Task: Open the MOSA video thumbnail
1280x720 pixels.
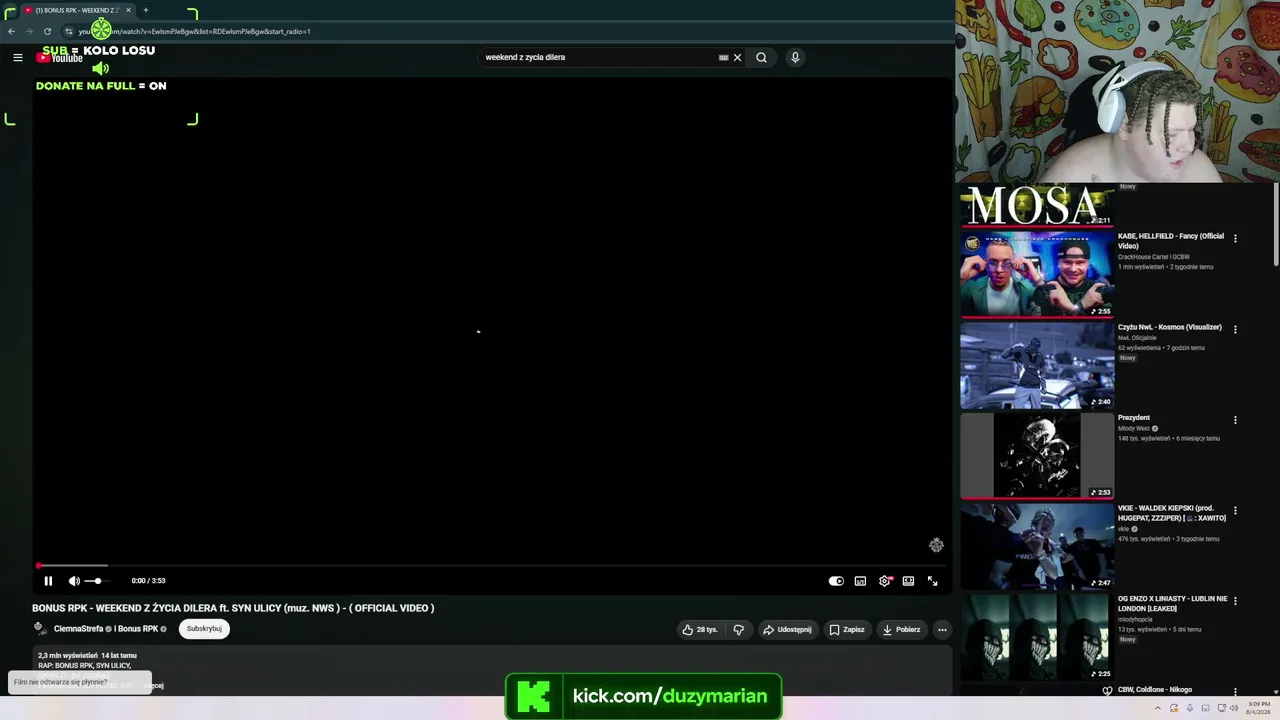Action: 1037,205
